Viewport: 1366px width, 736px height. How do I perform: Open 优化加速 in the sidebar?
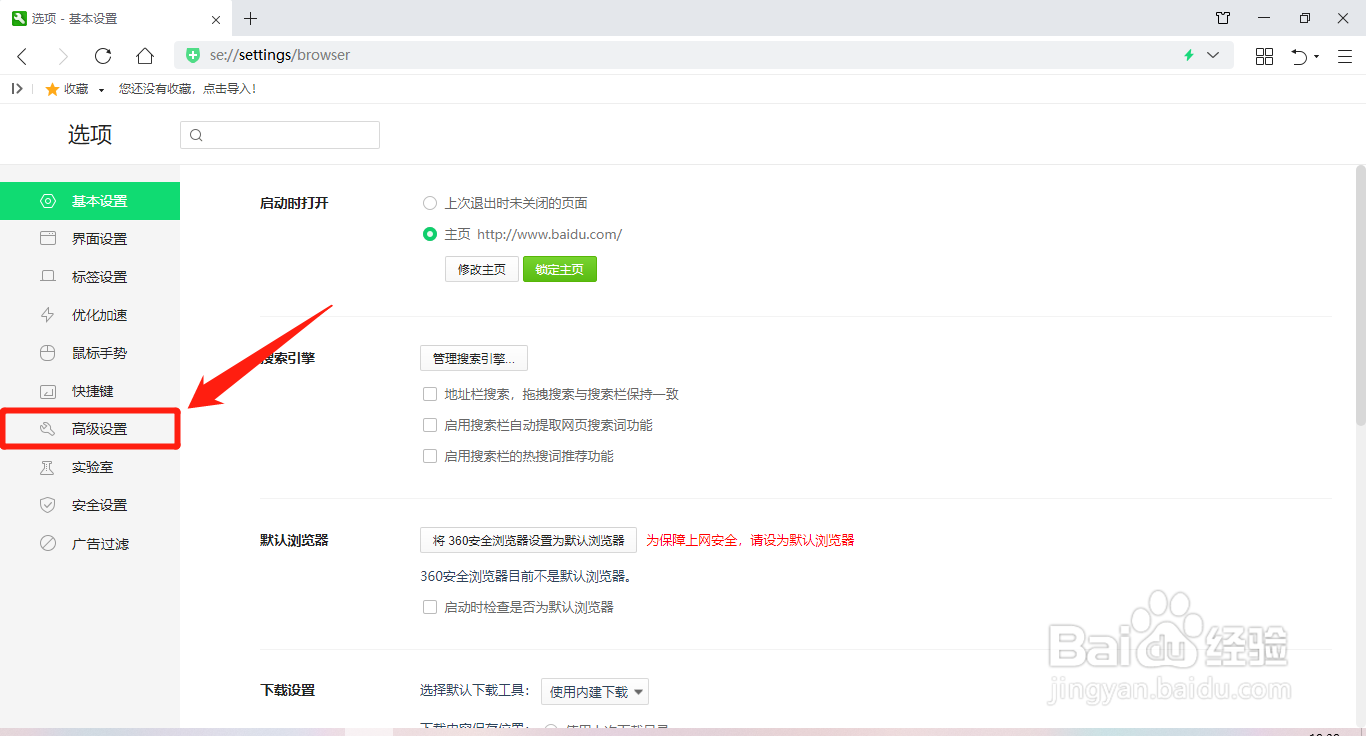[90, 315]
